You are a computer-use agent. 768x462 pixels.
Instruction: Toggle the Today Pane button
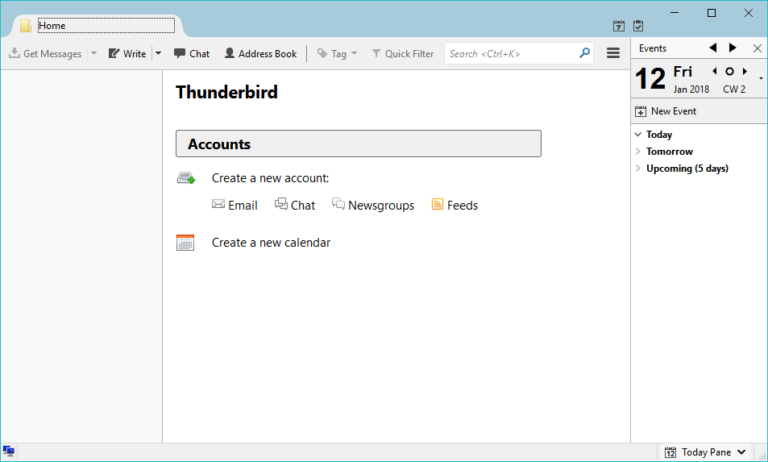[x=699, y=452]
